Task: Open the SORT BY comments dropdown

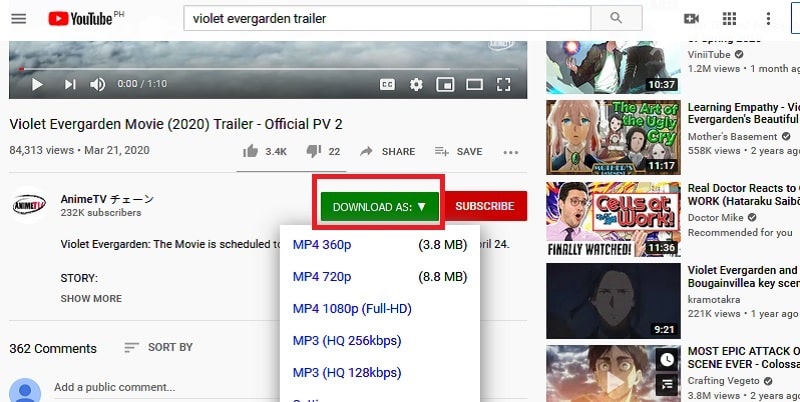Action: pos(159,347)
